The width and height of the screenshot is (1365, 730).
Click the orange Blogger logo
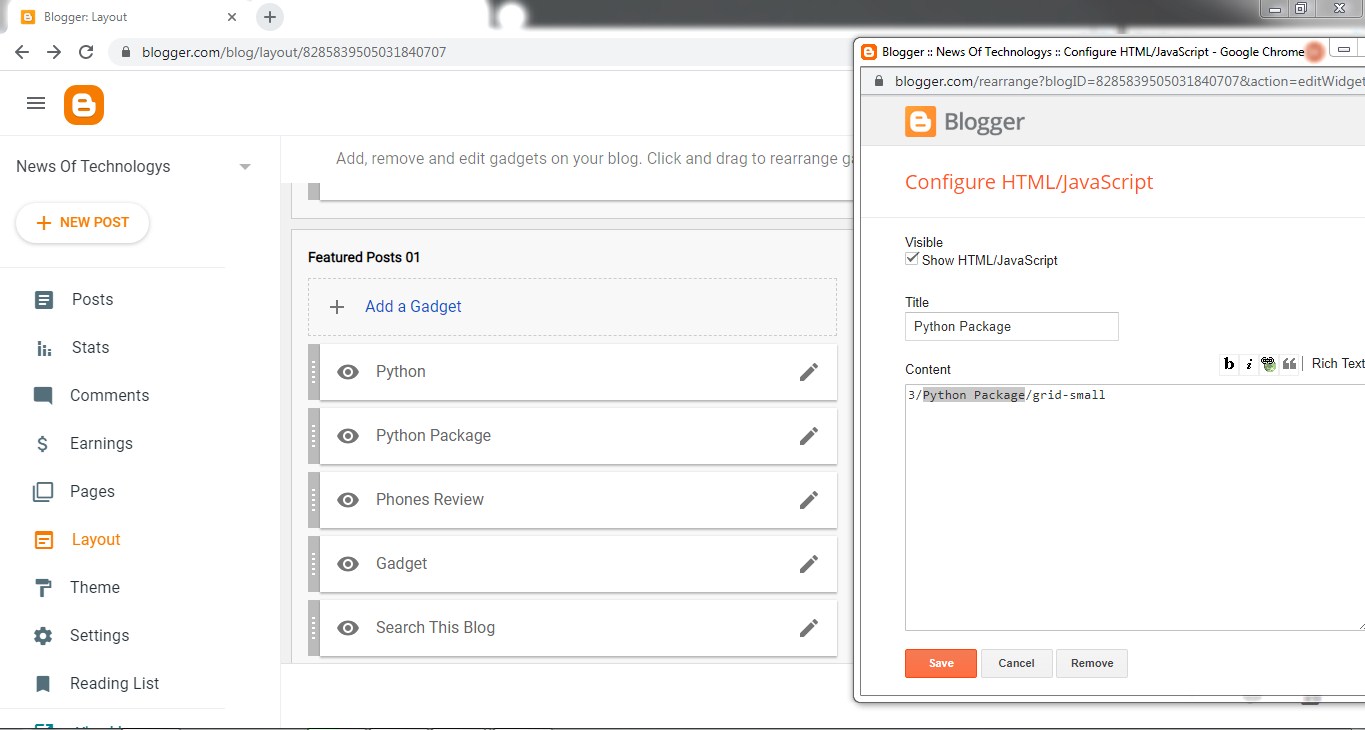pyautogui.click(x=84, y=105)
